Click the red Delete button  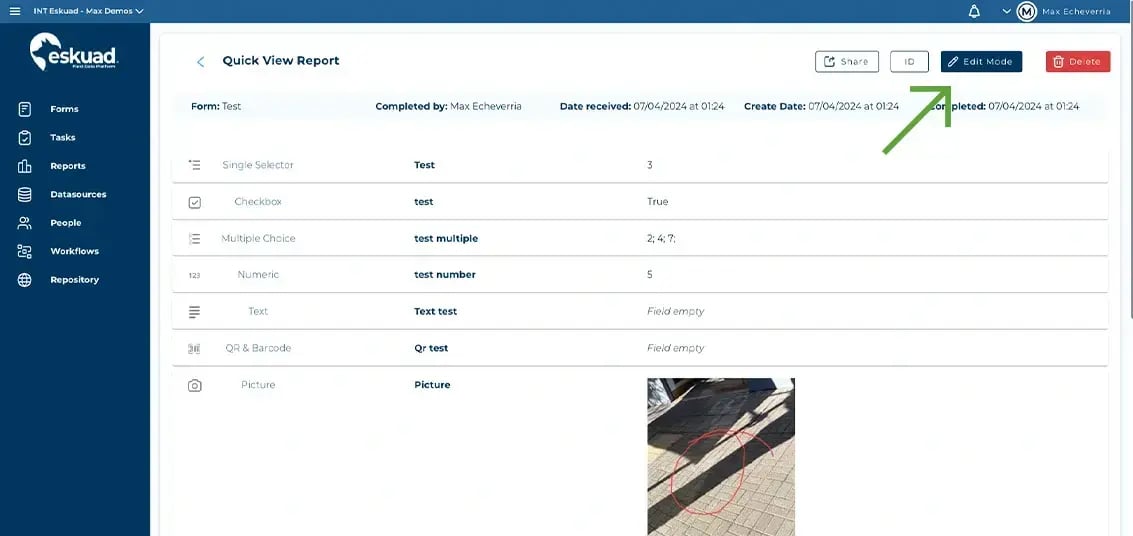point(1077,62)
